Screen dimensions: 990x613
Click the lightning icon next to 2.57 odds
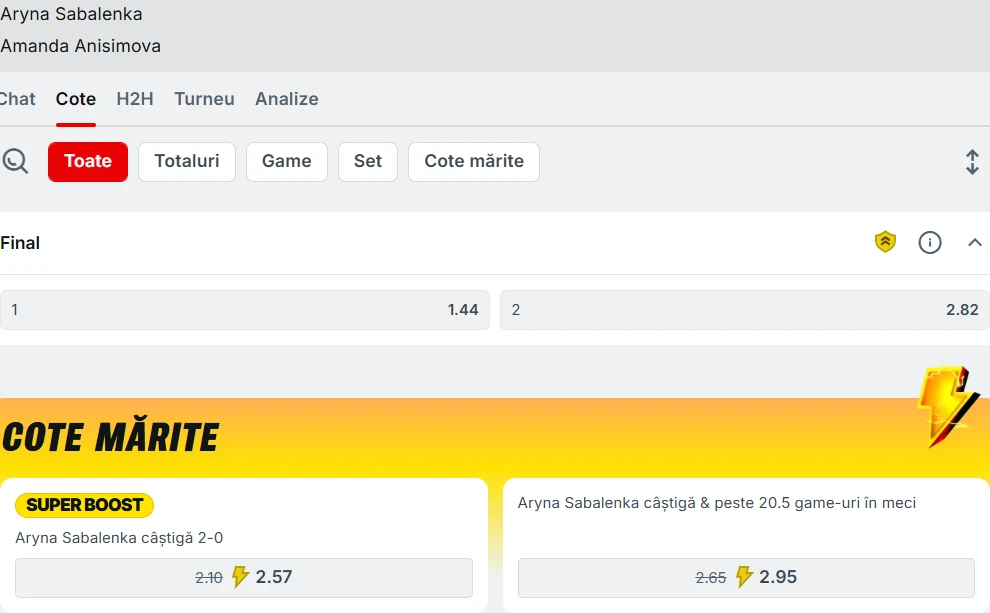(240, 577)
